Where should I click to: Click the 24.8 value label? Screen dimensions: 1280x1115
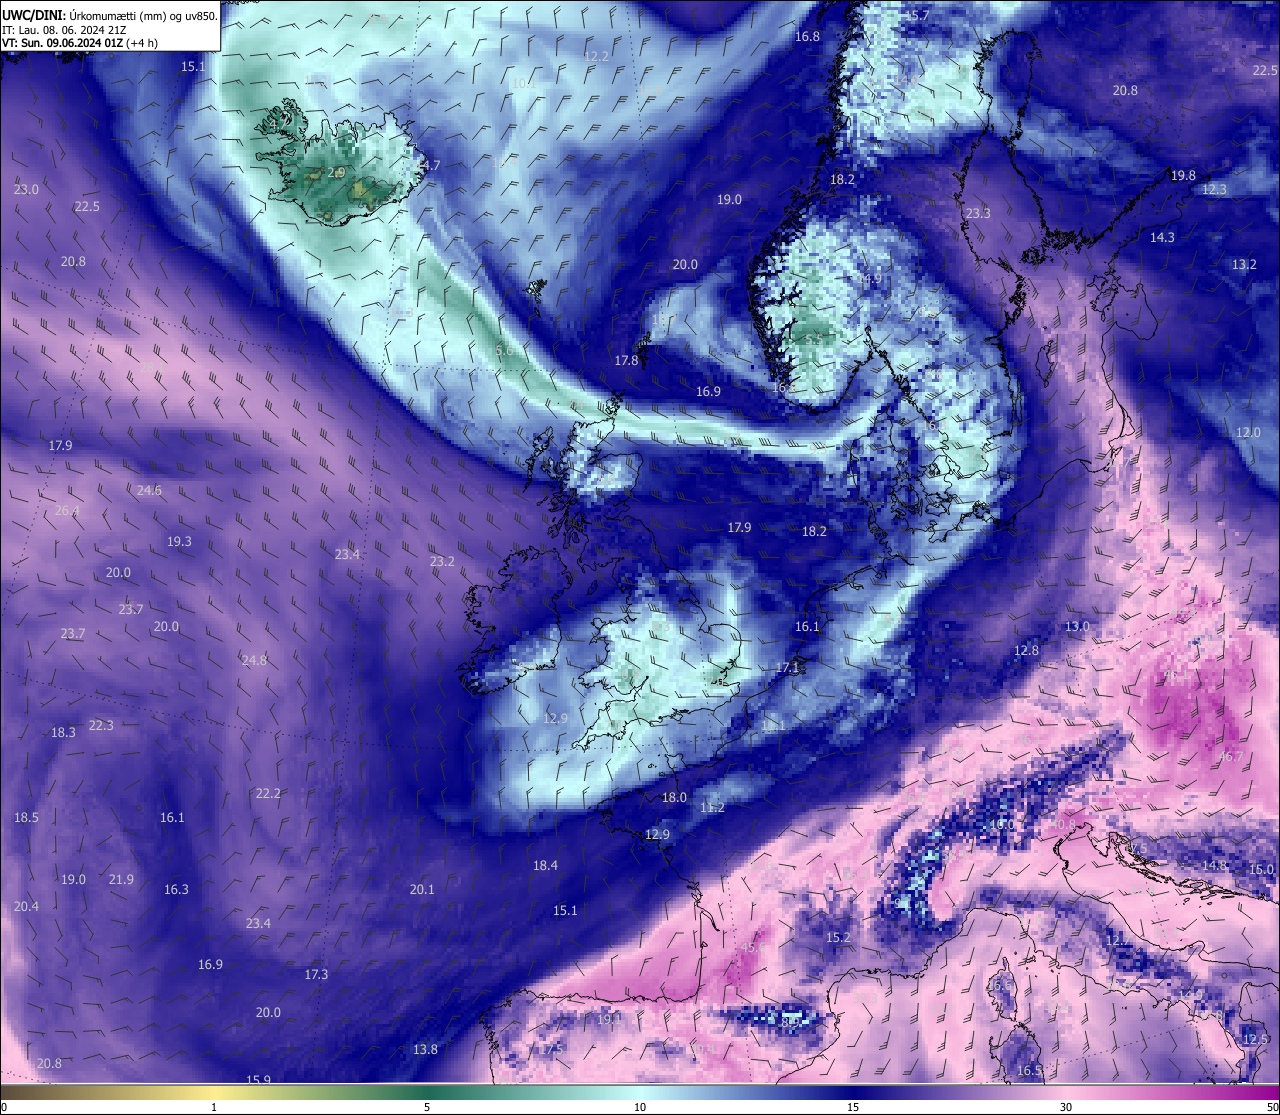(x=254, y=660)
